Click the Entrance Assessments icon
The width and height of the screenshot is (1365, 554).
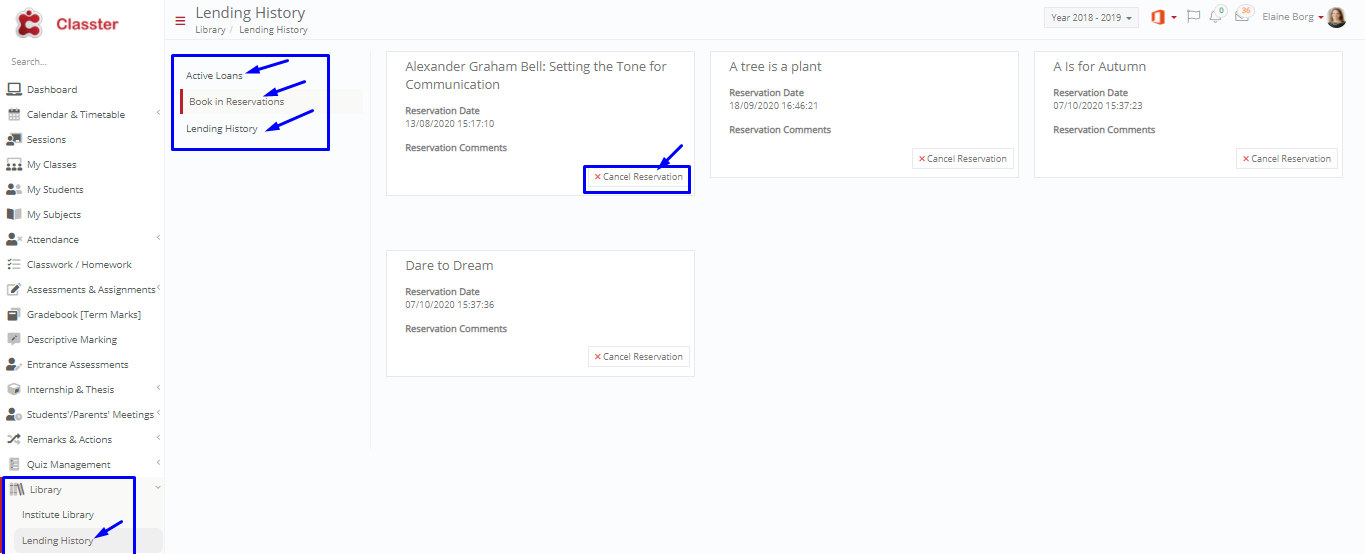tap(14, 365)
